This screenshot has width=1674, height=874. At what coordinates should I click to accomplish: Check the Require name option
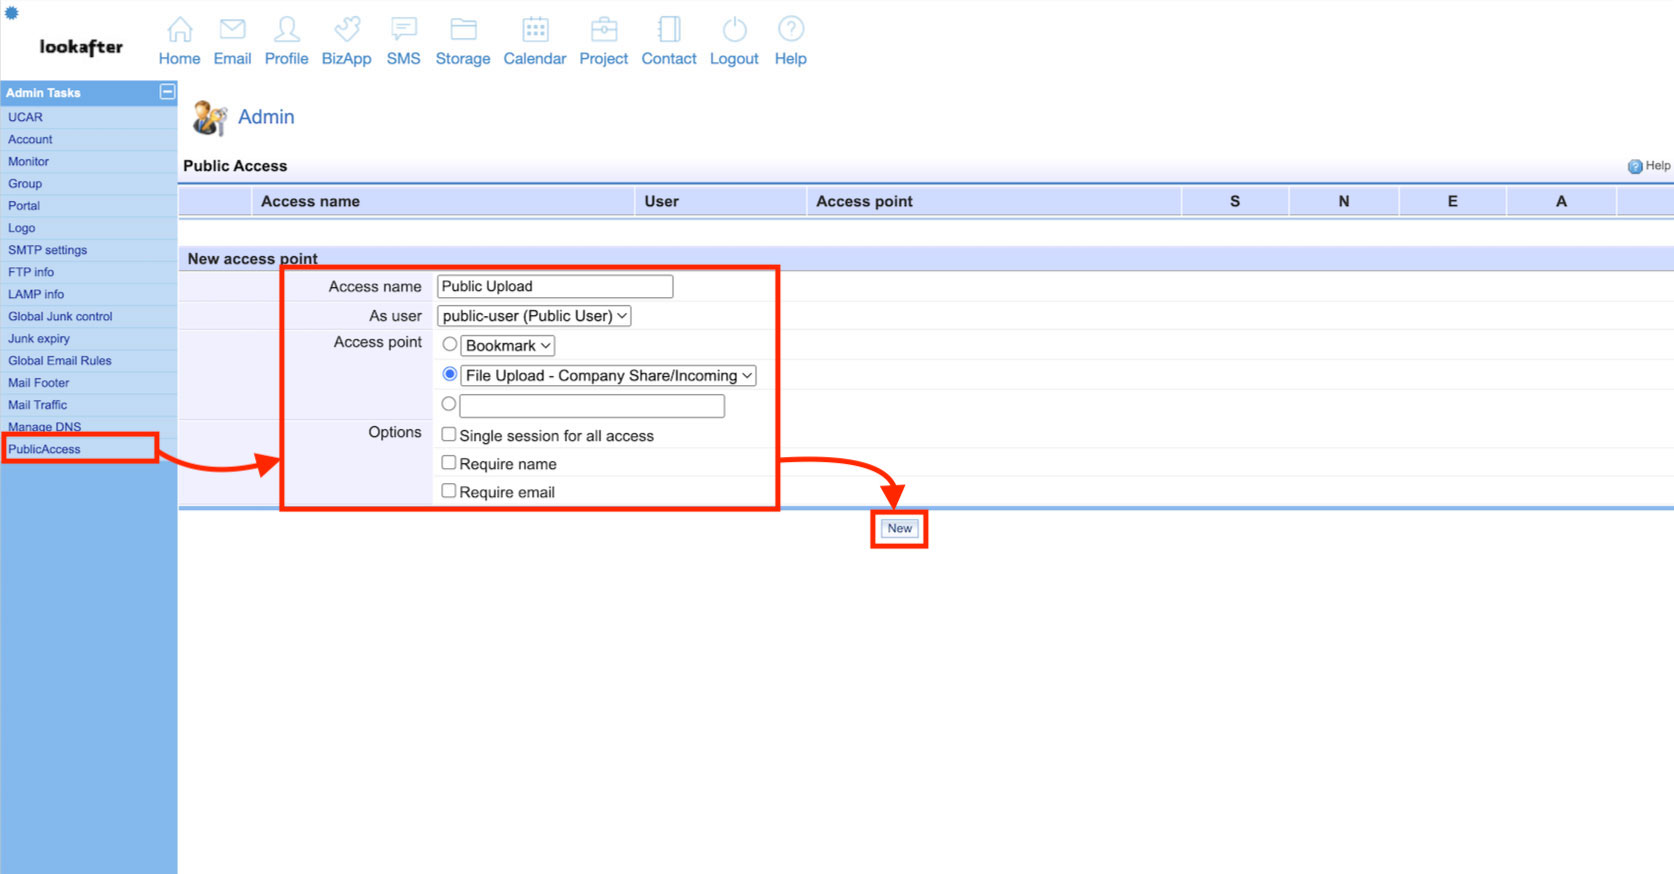(x=449, y=462)
